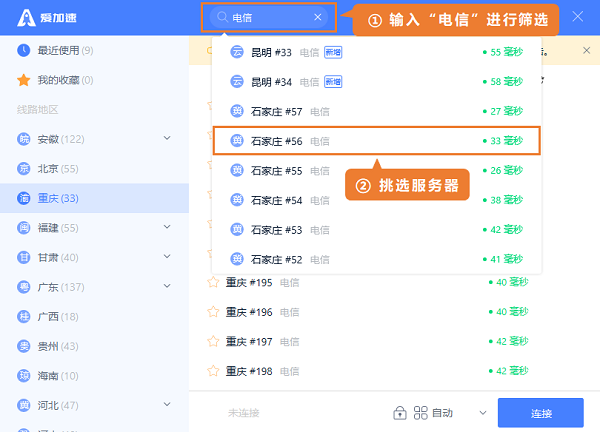Click the cloud icon of 昆明 #33
The width and height of the screenshot is (600, 432).
pos(237,52)
